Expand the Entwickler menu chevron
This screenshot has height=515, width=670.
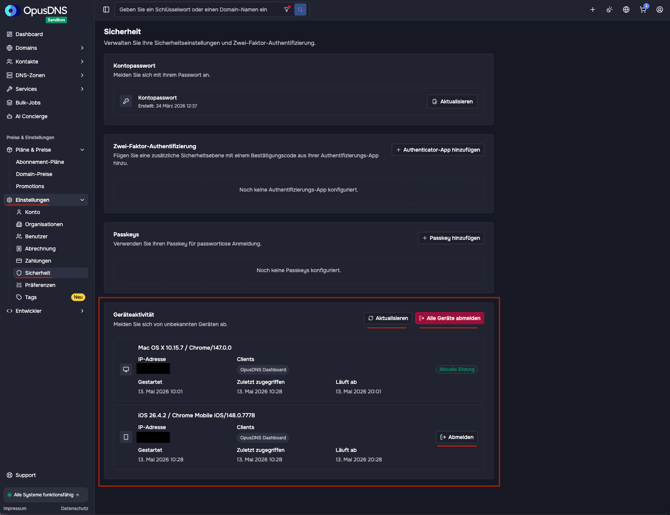(82, 311)
